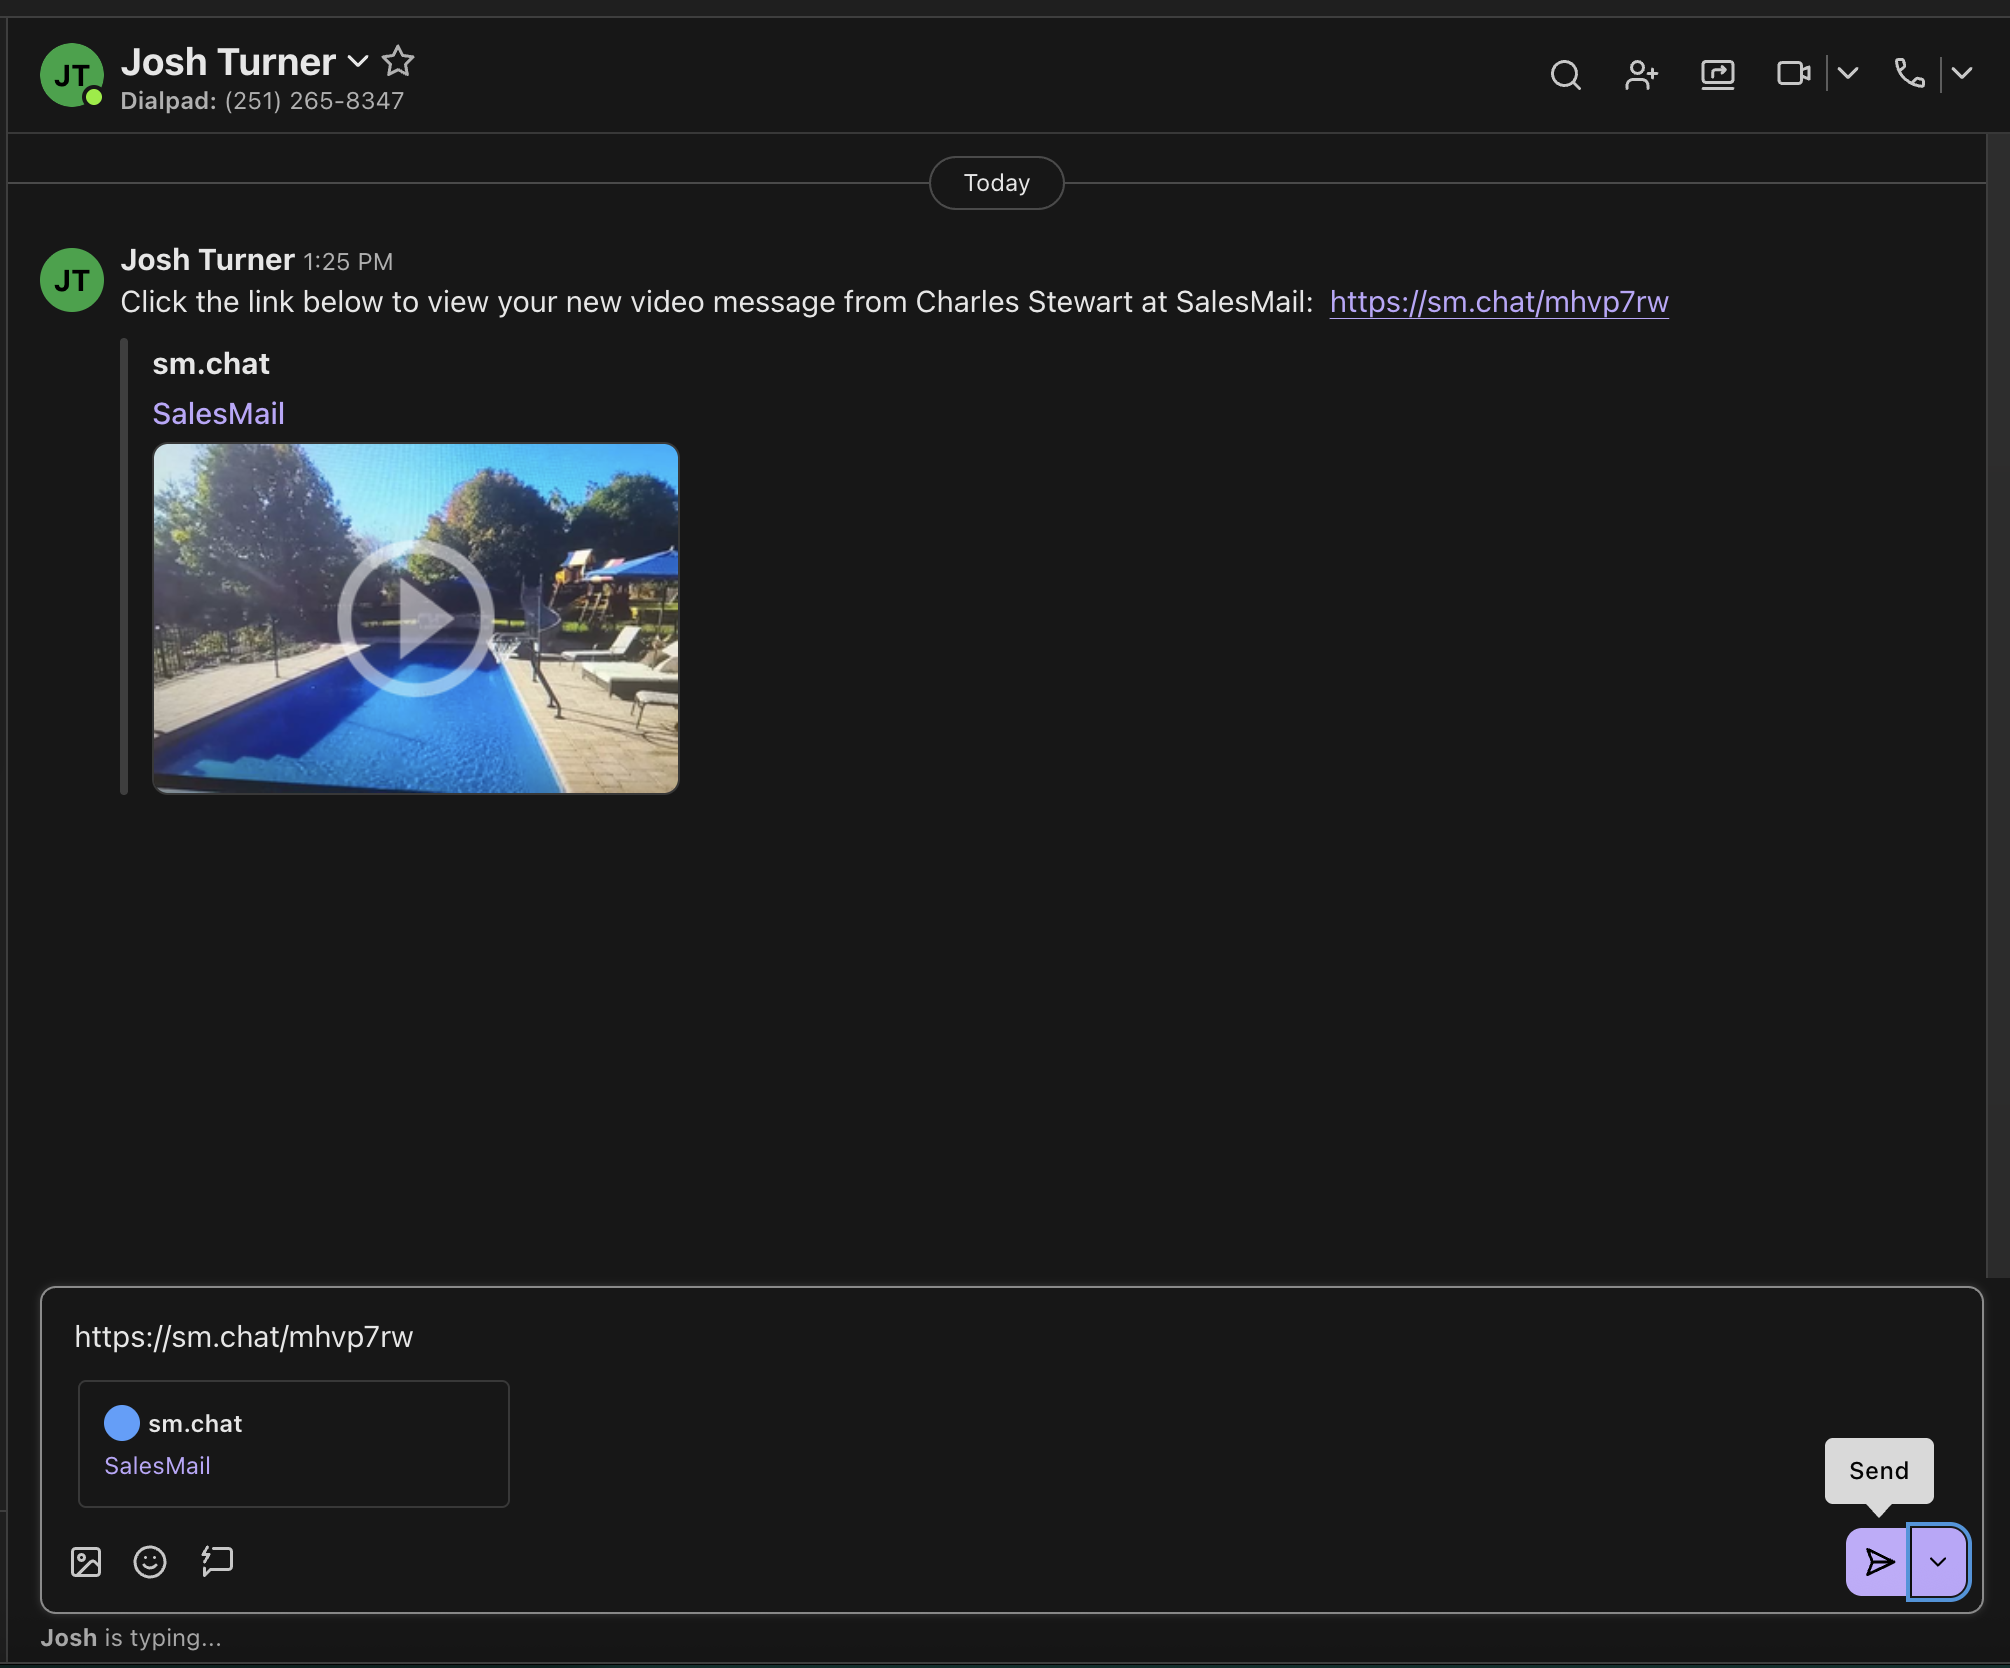Expand phone call options chevron

[1962, 74]
